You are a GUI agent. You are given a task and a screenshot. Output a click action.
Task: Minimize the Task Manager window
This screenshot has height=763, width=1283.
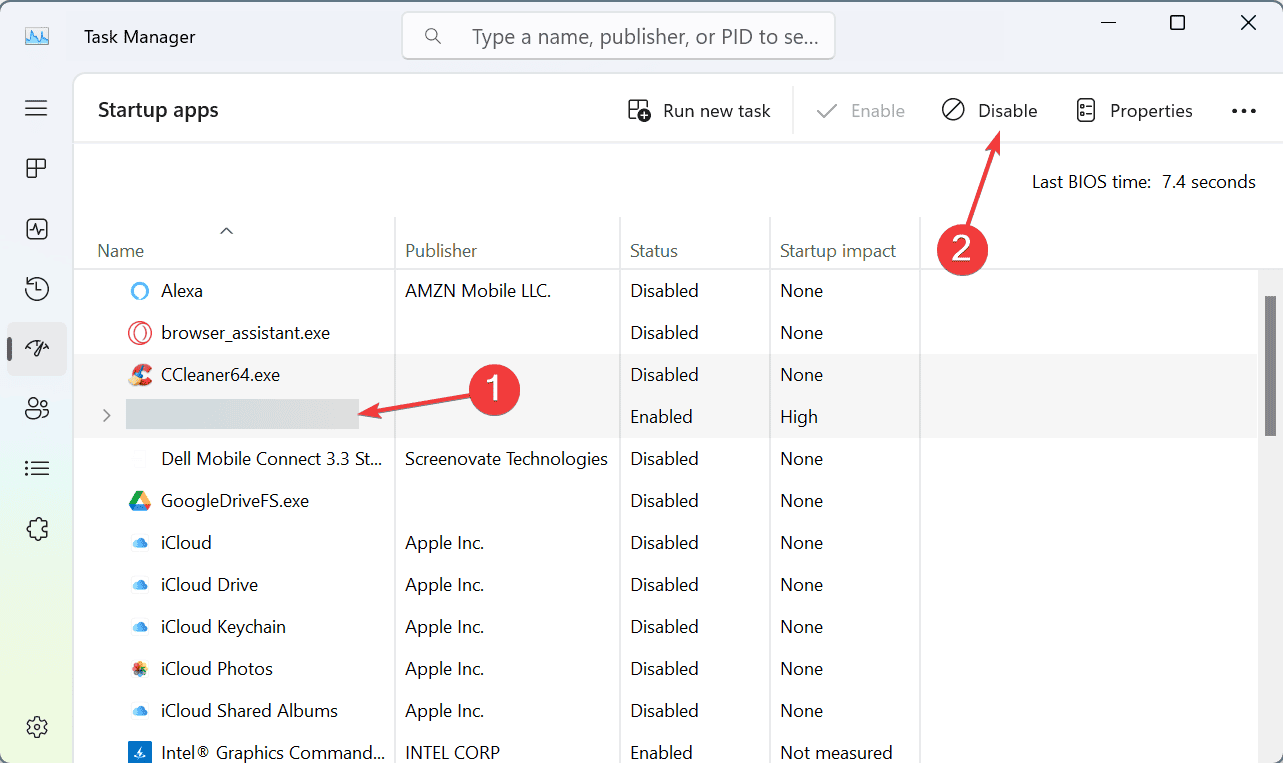1107,23
